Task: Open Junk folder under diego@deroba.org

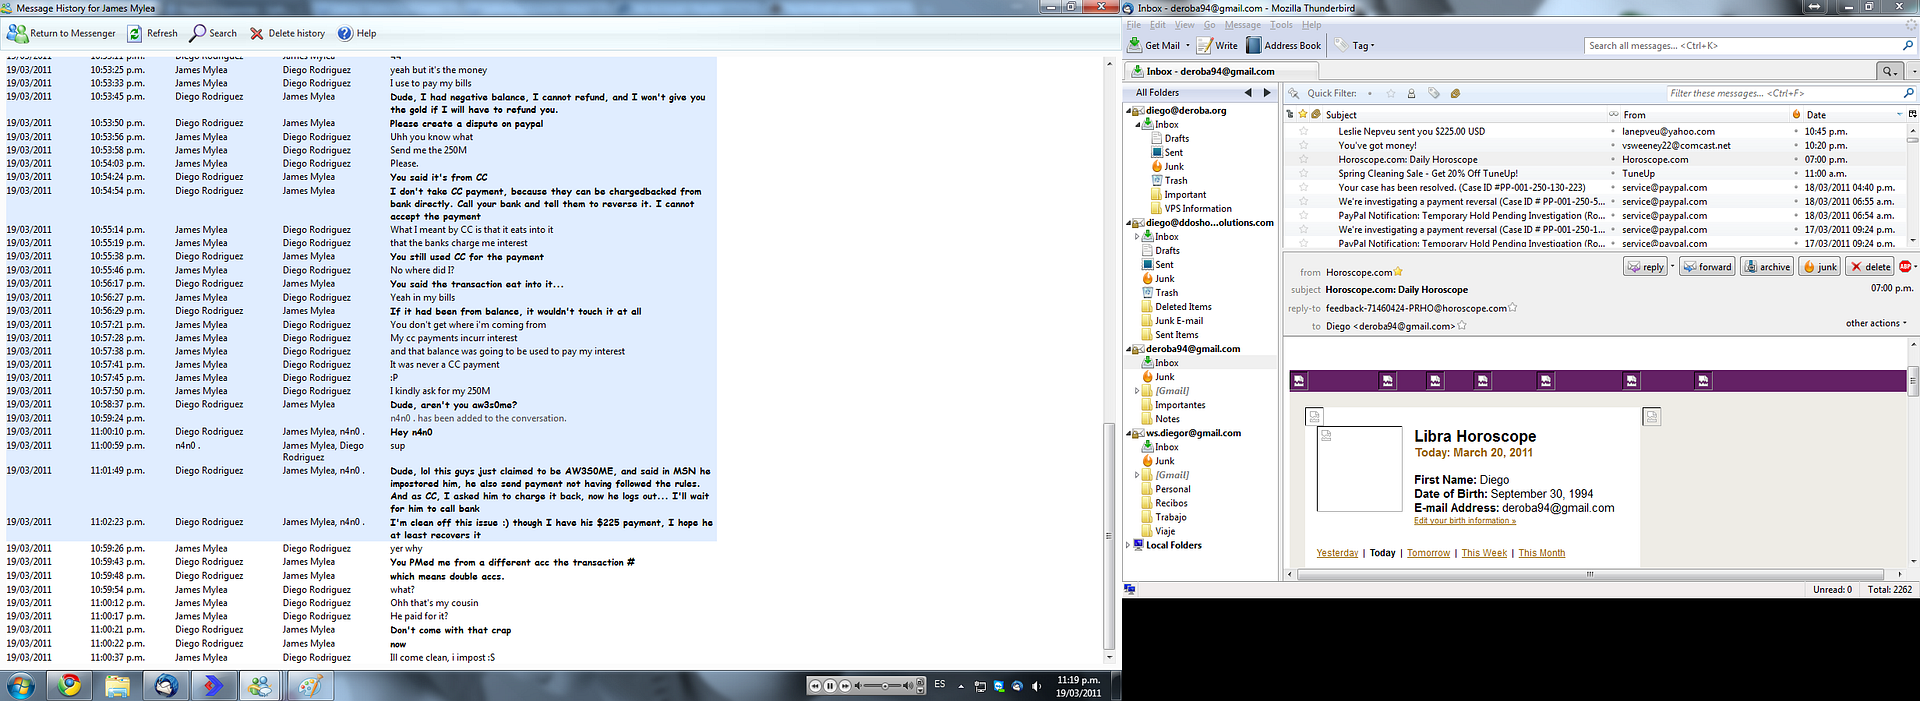Action: click(1168, 167)
